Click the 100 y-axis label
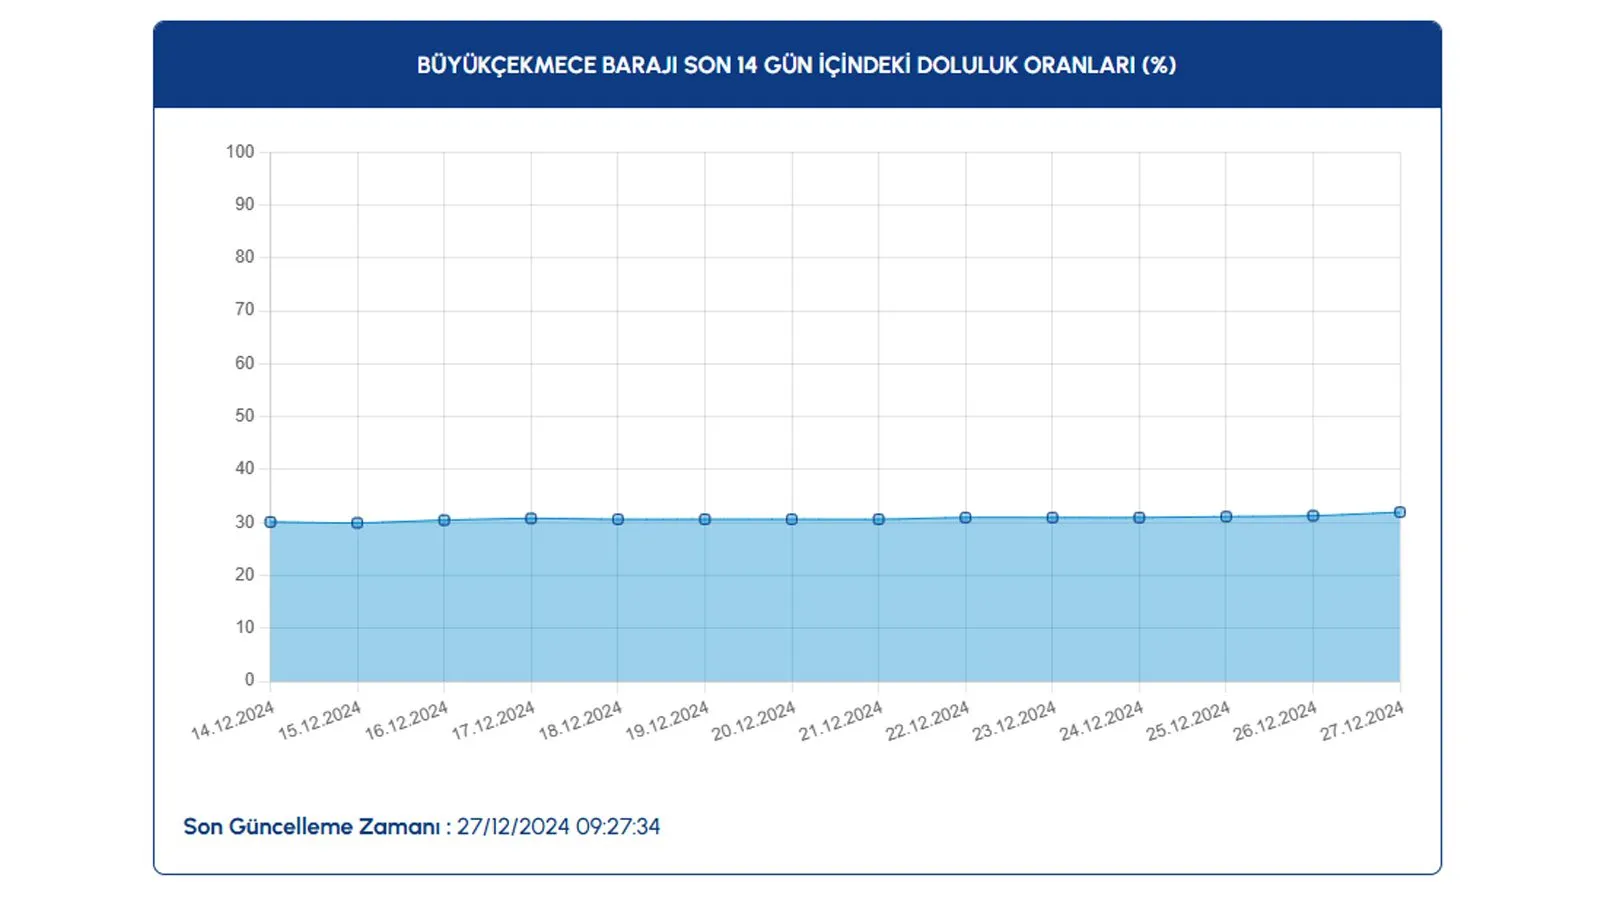Image resolution: width=1600 pixels, height=900 pixels. pos(240,152)
